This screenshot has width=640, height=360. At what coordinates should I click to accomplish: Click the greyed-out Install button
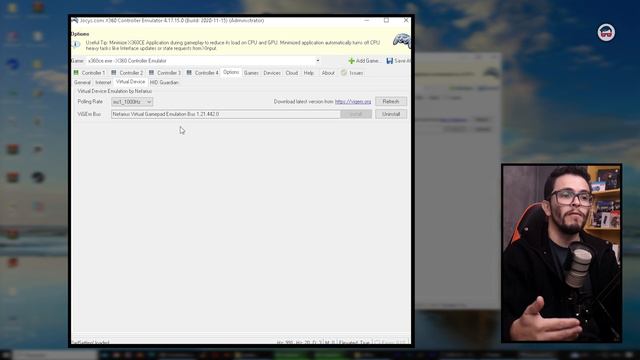coord(356,114)
